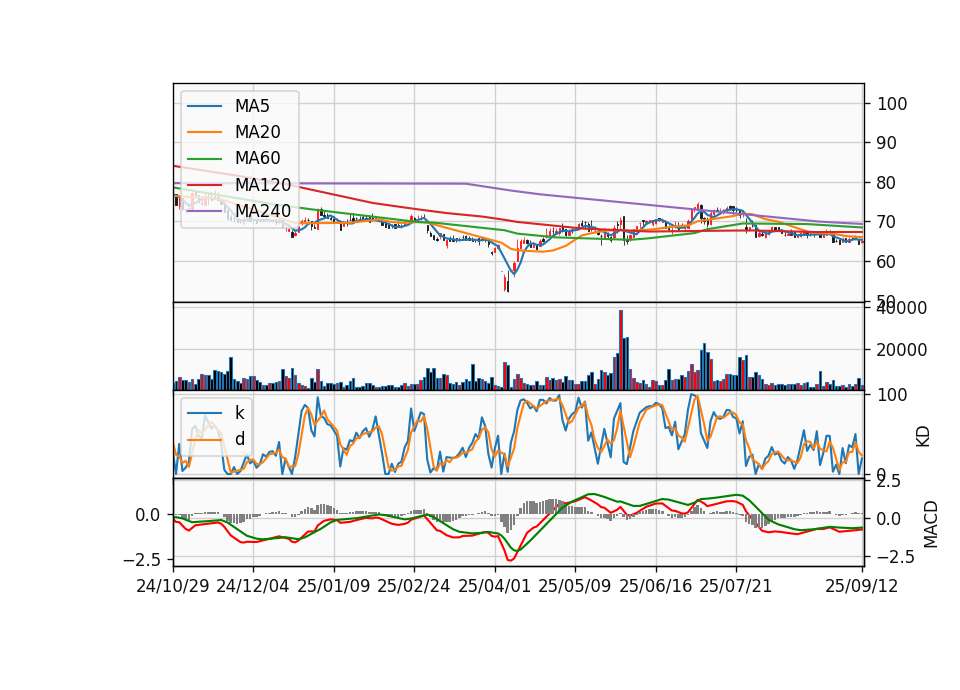Click the price axis value 60

pyautogui.click(x=887, y=262)
